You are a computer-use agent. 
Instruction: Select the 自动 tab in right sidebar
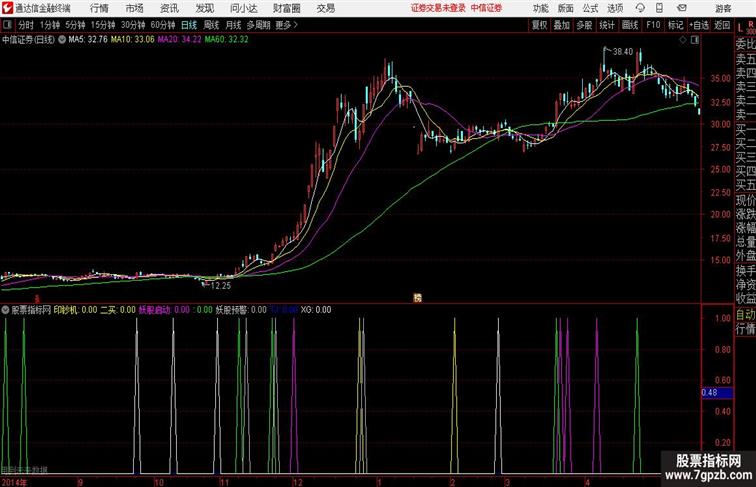pyautogui.click(x=745, y=314)
